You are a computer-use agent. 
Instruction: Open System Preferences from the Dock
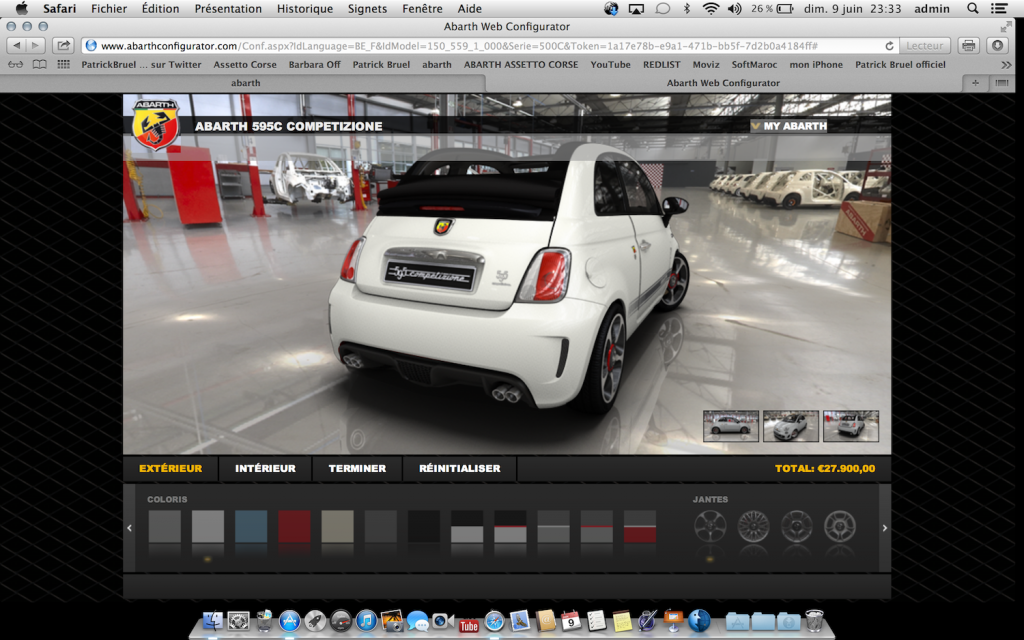pos(238,620)
